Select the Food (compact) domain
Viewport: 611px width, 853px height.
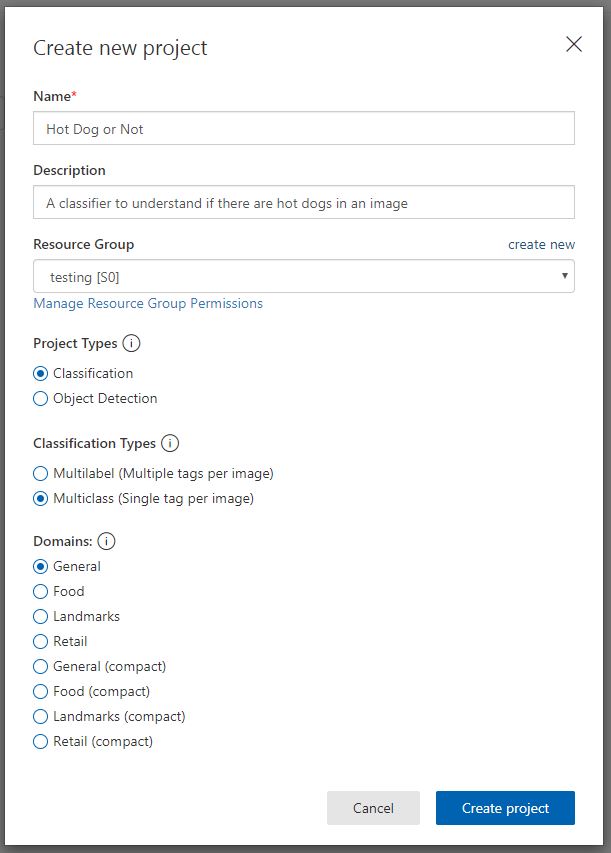[41, 691]
